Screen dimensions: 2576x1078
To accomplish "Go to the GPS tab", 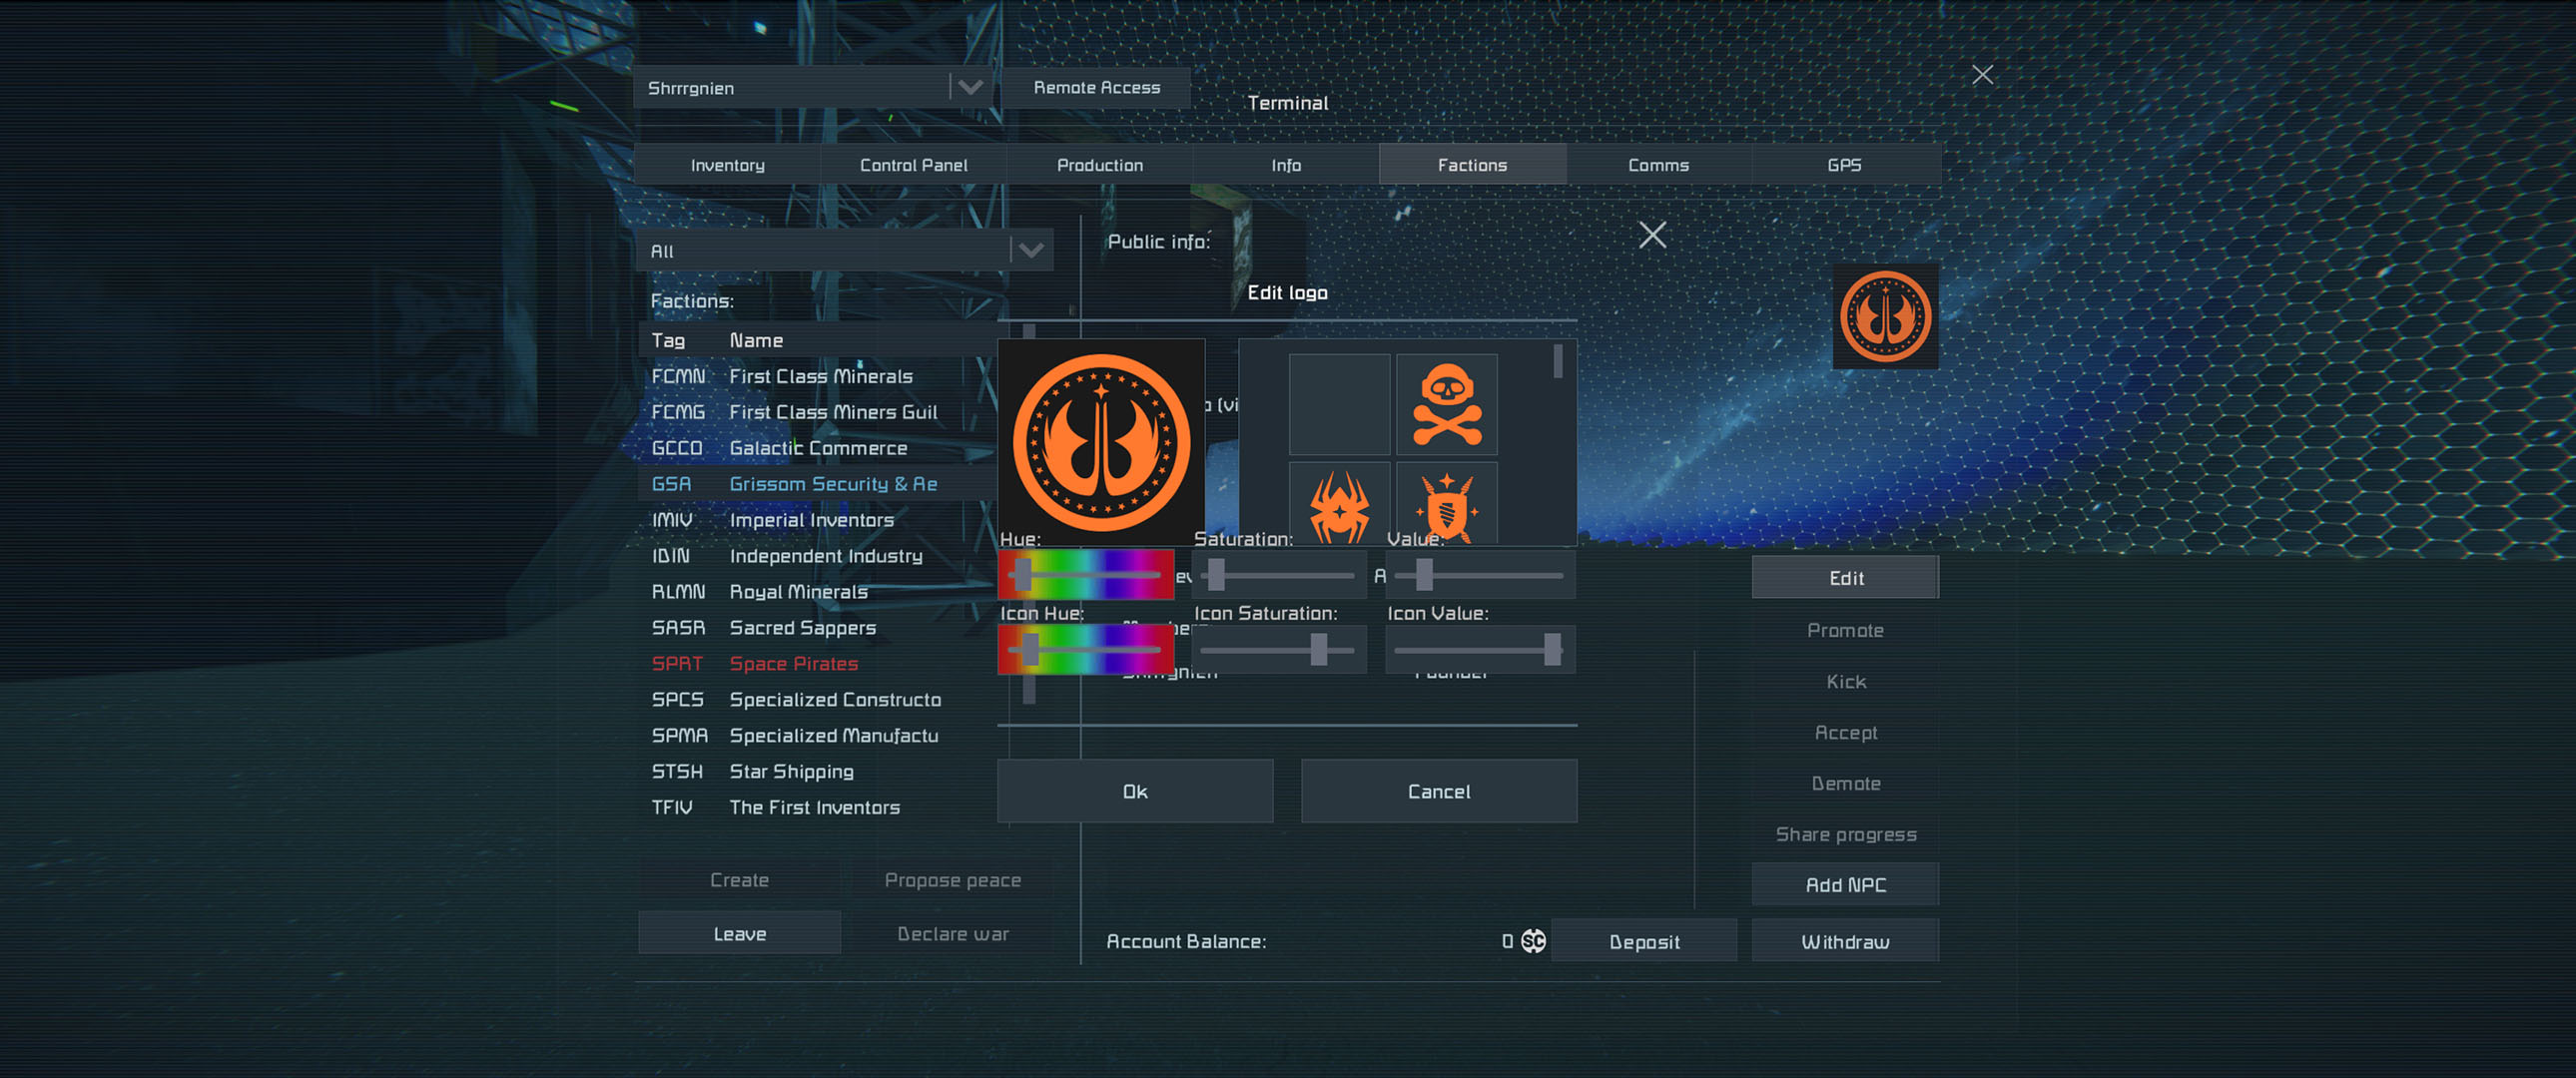I will click(1844, 165).
